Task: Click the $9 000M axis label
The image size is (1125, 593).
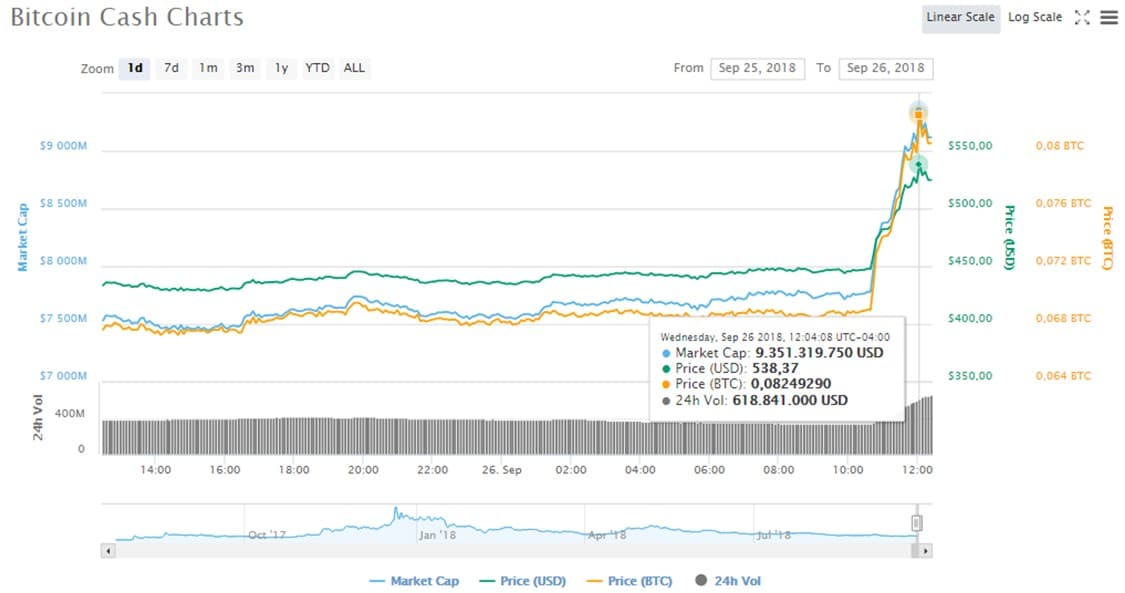Action: pyautogui.click(x=63, y=146)
